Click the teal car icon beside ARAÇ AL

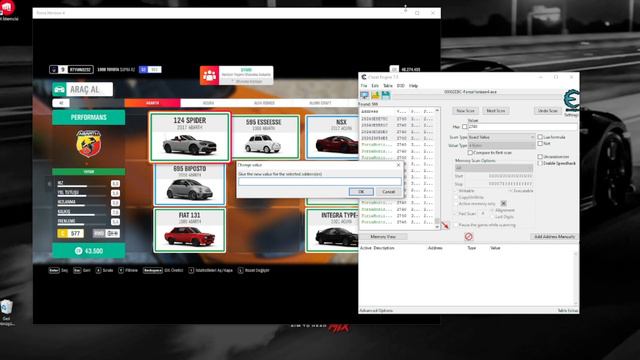(59, 89)
